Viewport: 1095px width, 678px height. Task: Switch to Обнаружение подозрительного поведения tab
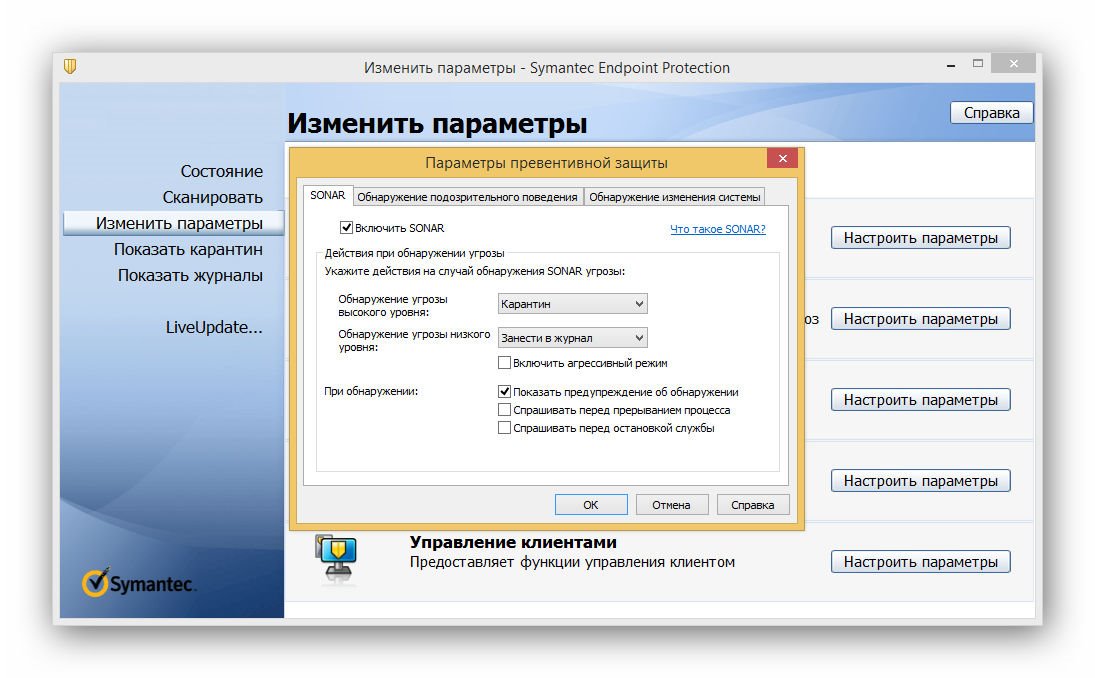[467, 197]
